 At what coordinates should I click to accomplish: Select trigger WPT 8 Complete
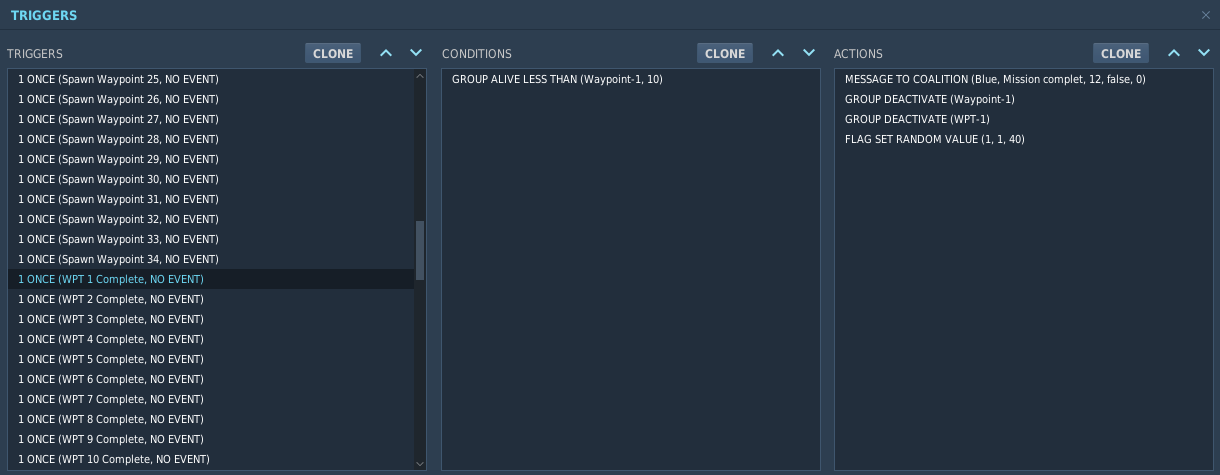pyautogui.click(x=211, y=419)
